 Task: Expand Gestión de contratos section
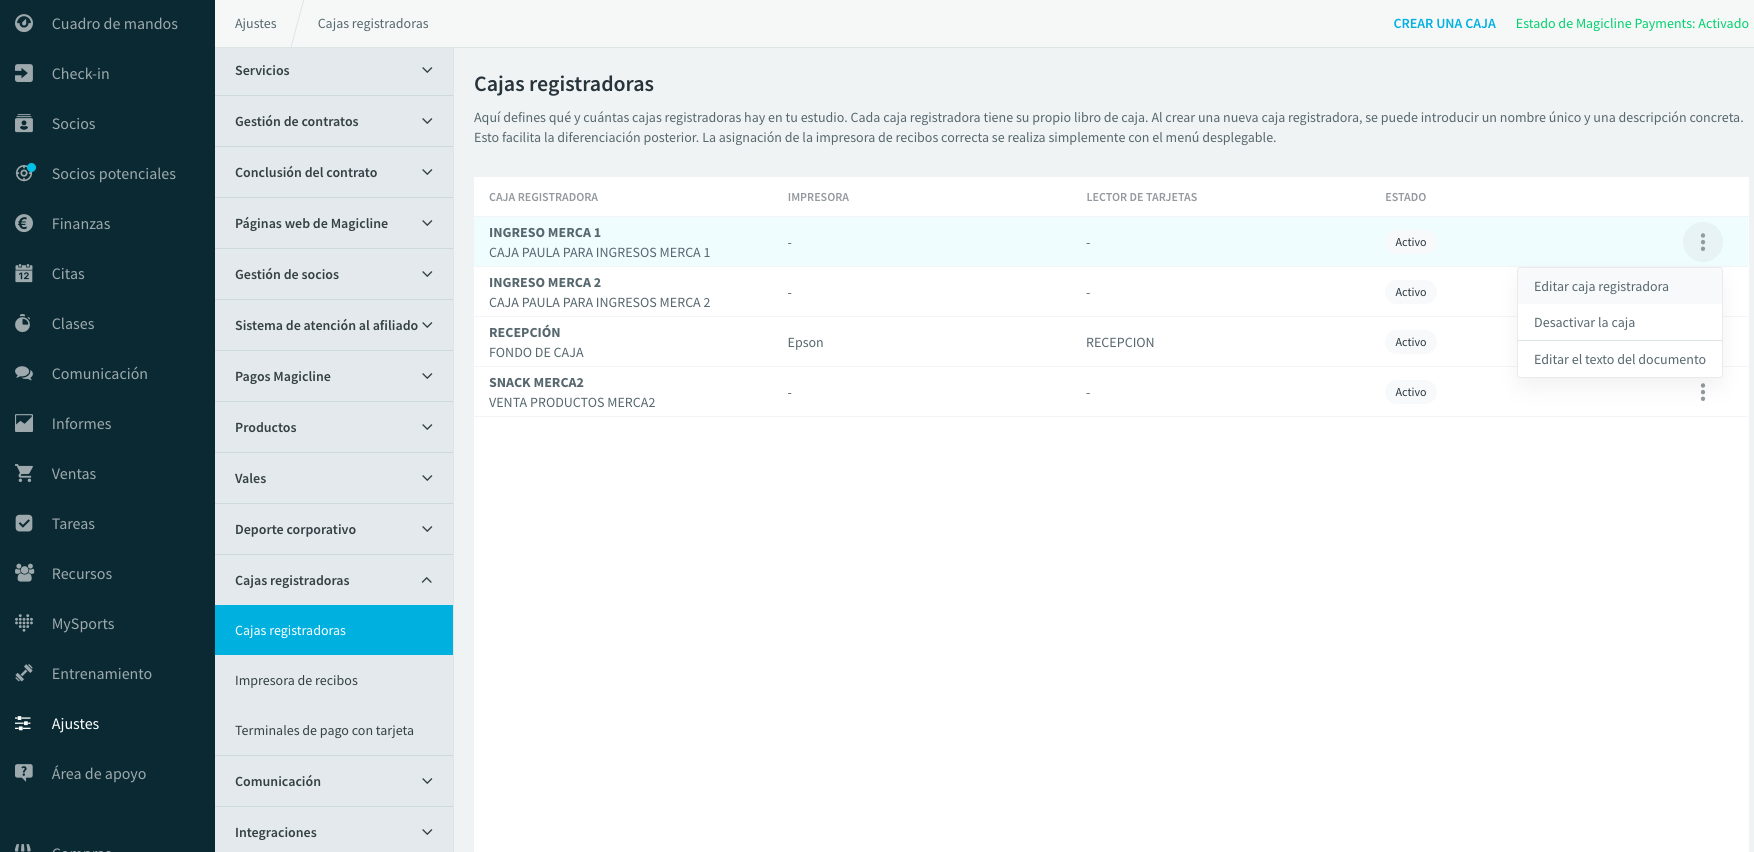(x=334, y=121)
